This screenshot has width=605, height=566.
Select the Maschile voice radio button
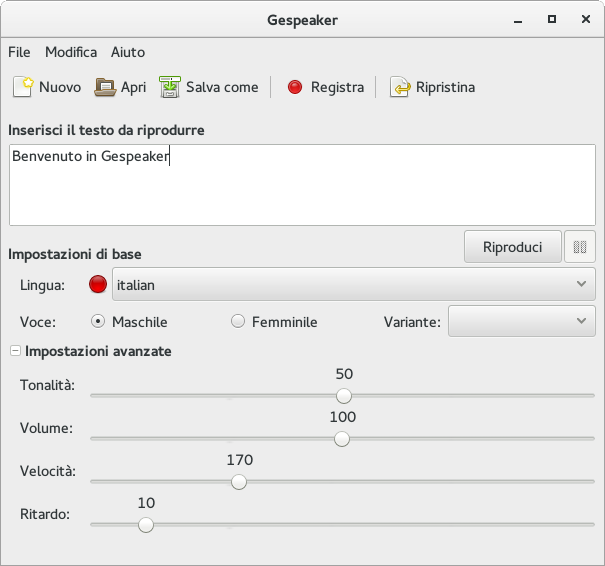click(98, 321)
